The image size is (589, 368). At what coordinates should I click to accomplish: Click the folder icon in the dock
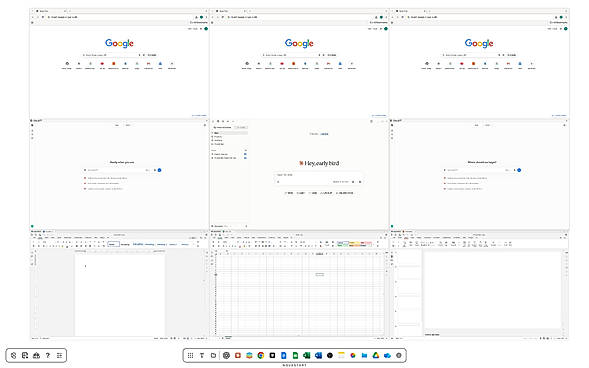213,355
